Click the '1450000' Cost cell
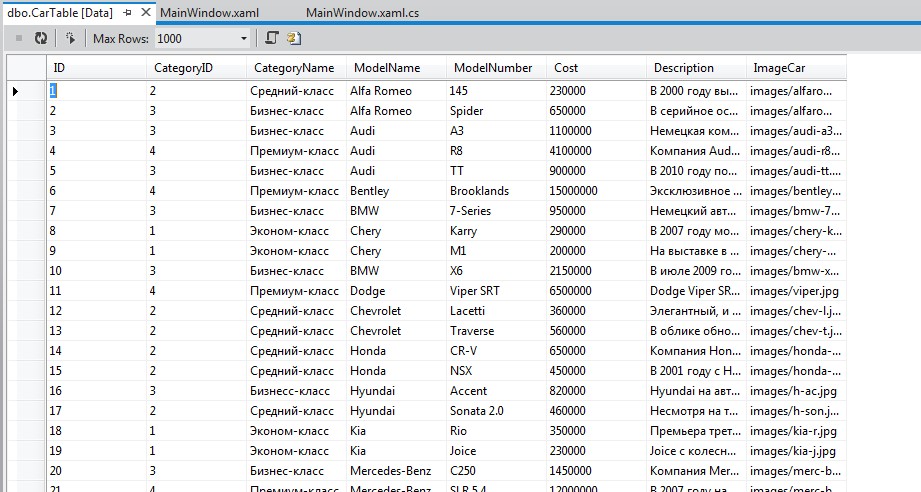921x492 pixels. click(x=596, y=470)
